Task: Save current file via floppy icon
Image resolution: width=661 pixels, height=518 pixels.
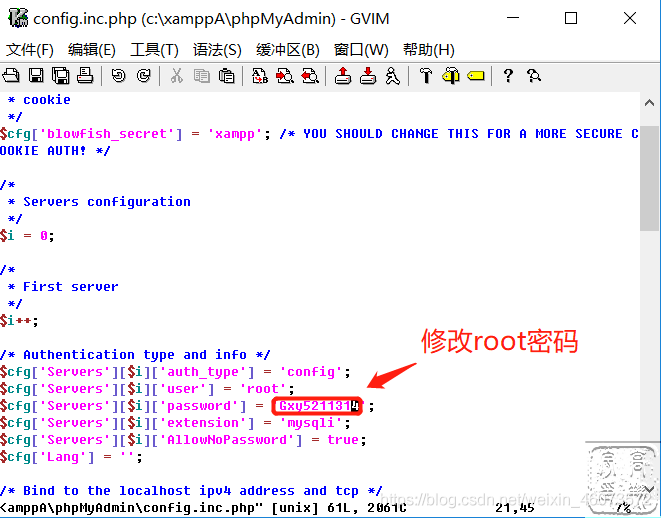Action: click(x=36, y=76)
